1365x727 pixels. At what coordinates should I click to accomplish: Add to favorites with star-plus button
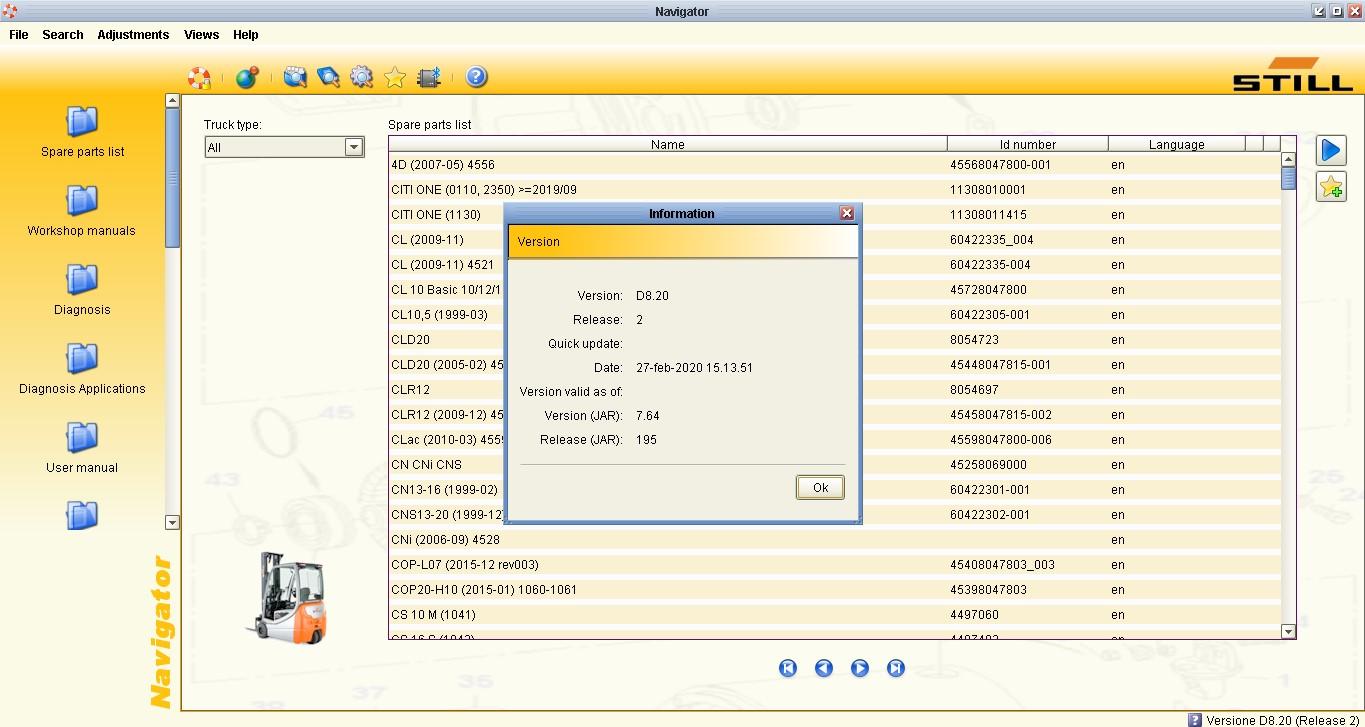coord(1331,187)
